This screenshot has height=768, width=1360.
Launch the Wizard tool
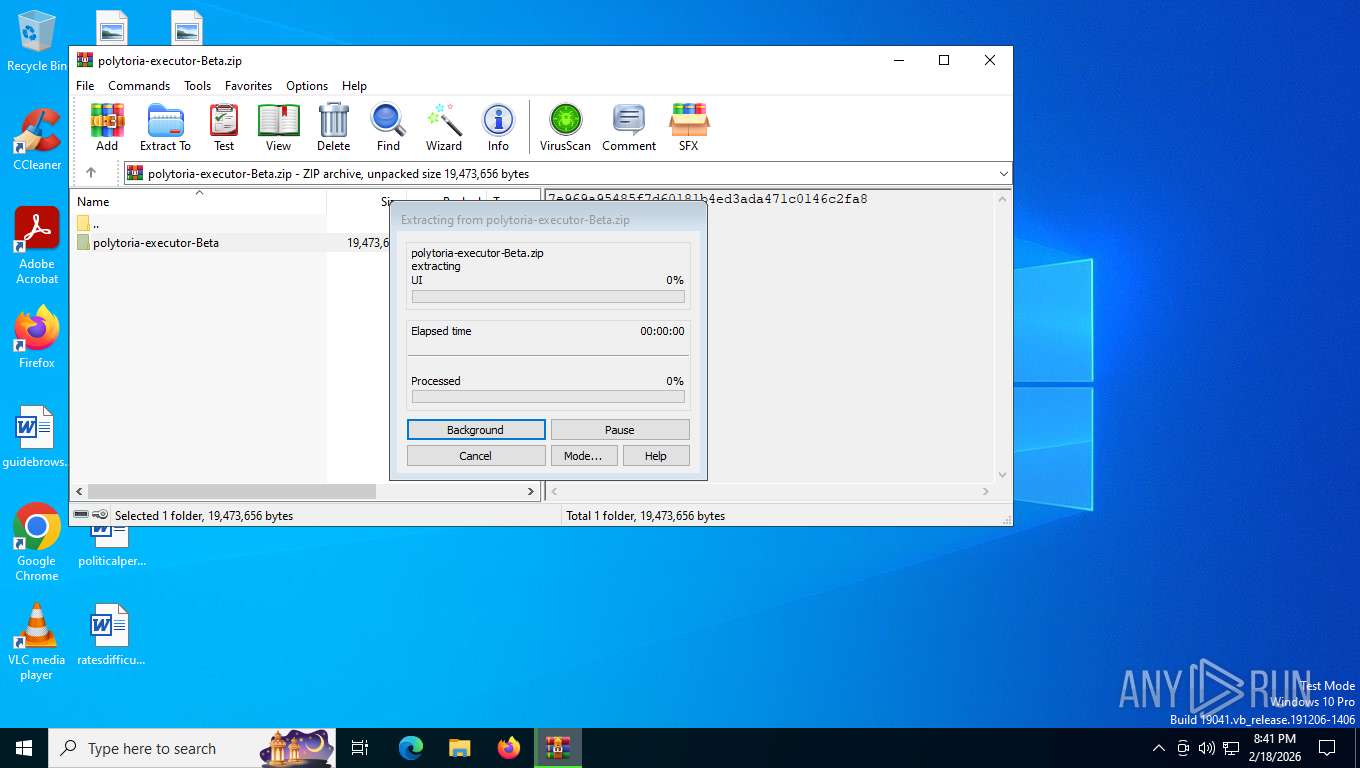click(444, 127)
